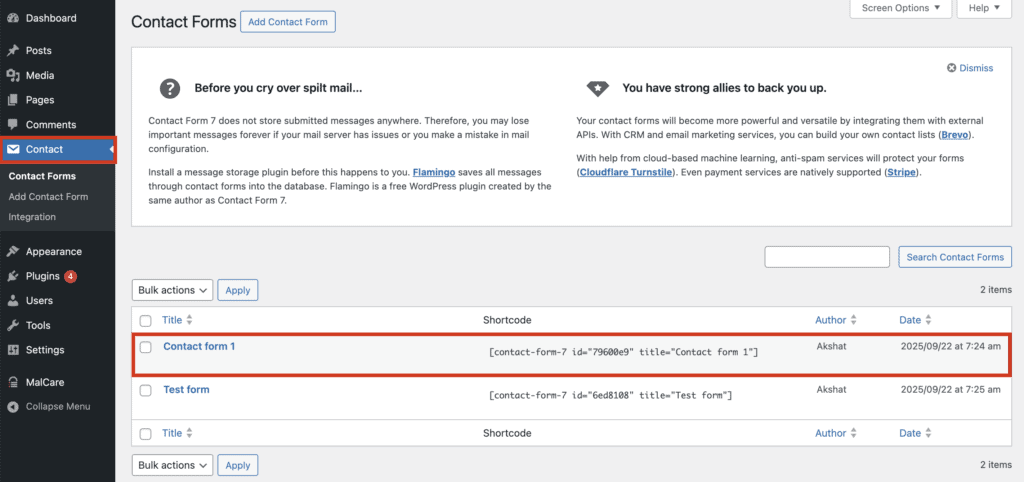
Task: Open the bottom Bulk actions dropdown
Action: (x=172, y=465)
